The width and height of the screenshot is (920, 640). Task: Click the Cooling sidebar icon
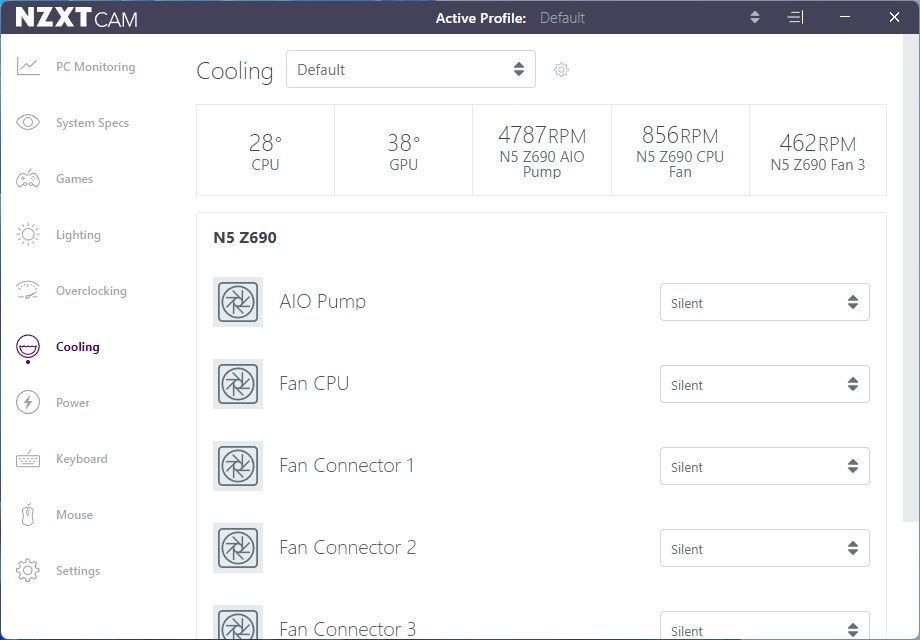point(28,348)
